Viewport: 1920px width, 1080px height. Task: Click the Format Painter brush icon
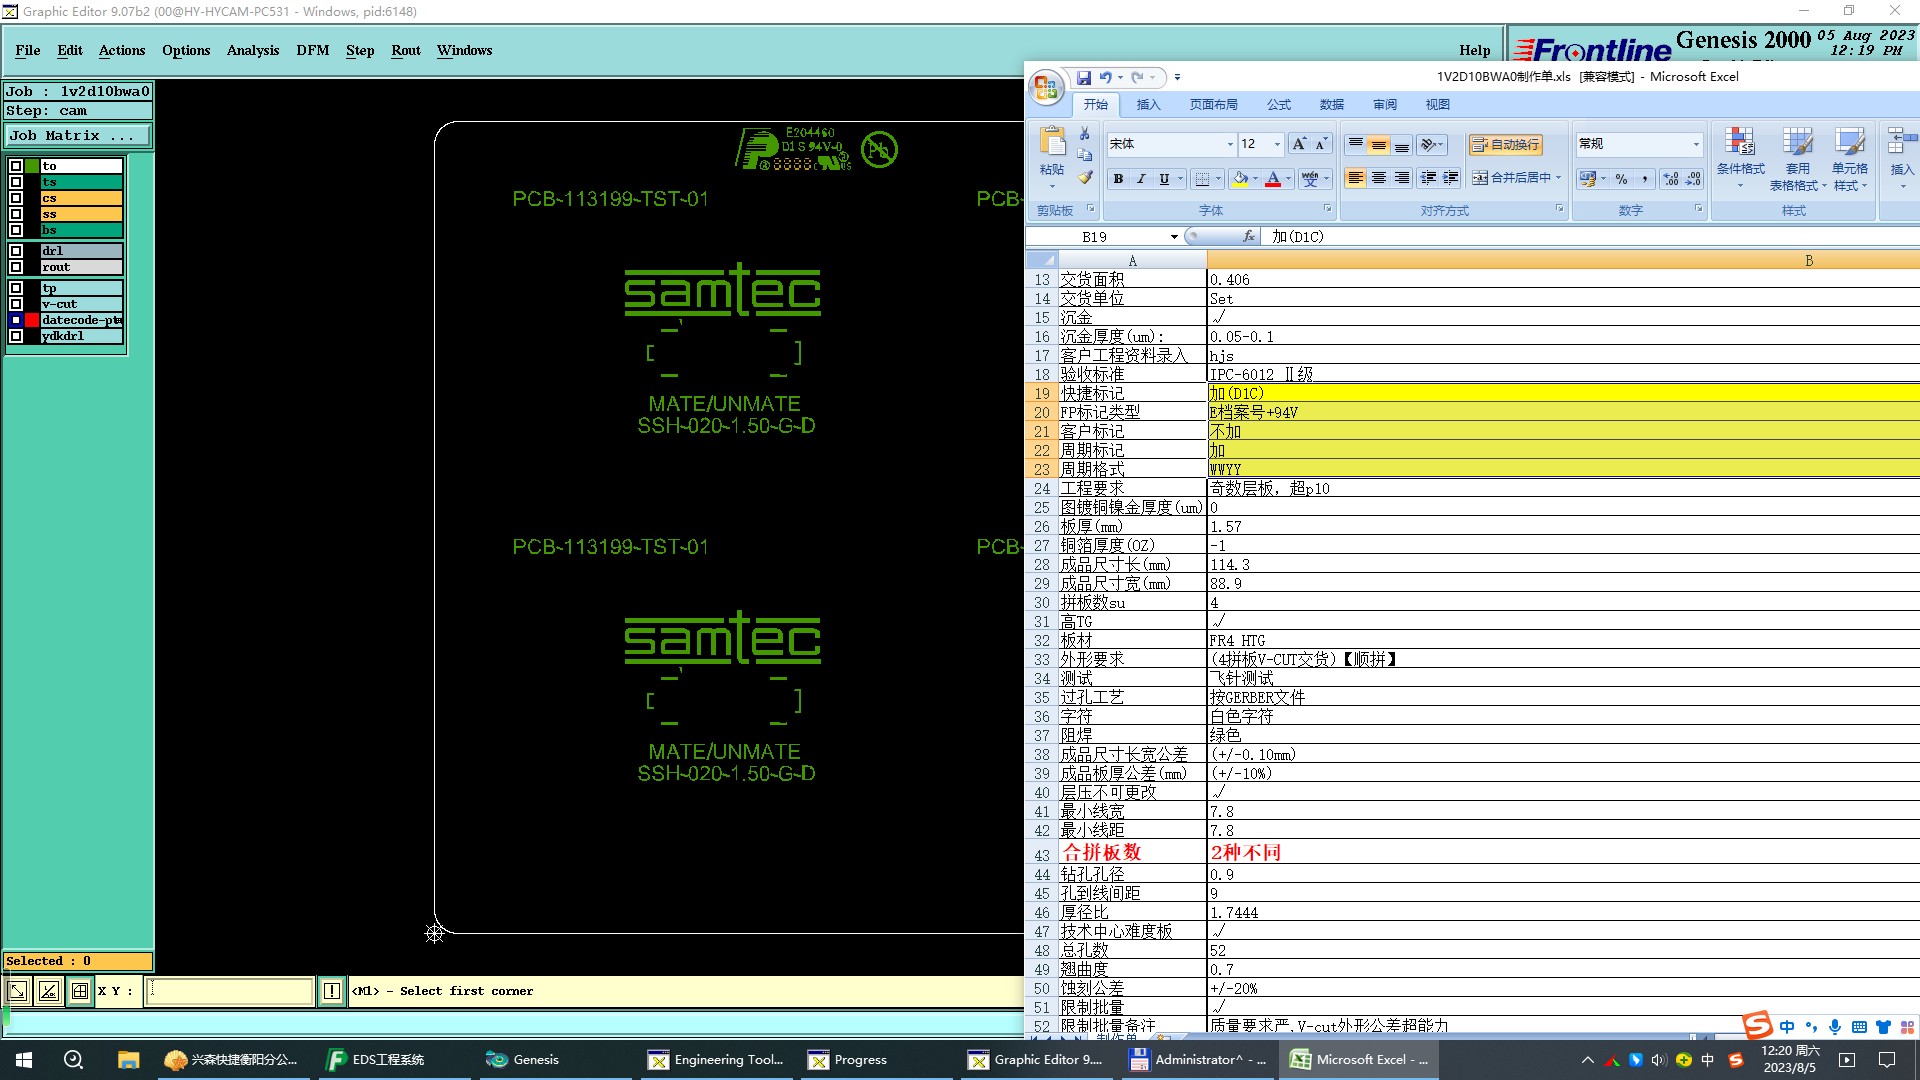(1085, 178)
